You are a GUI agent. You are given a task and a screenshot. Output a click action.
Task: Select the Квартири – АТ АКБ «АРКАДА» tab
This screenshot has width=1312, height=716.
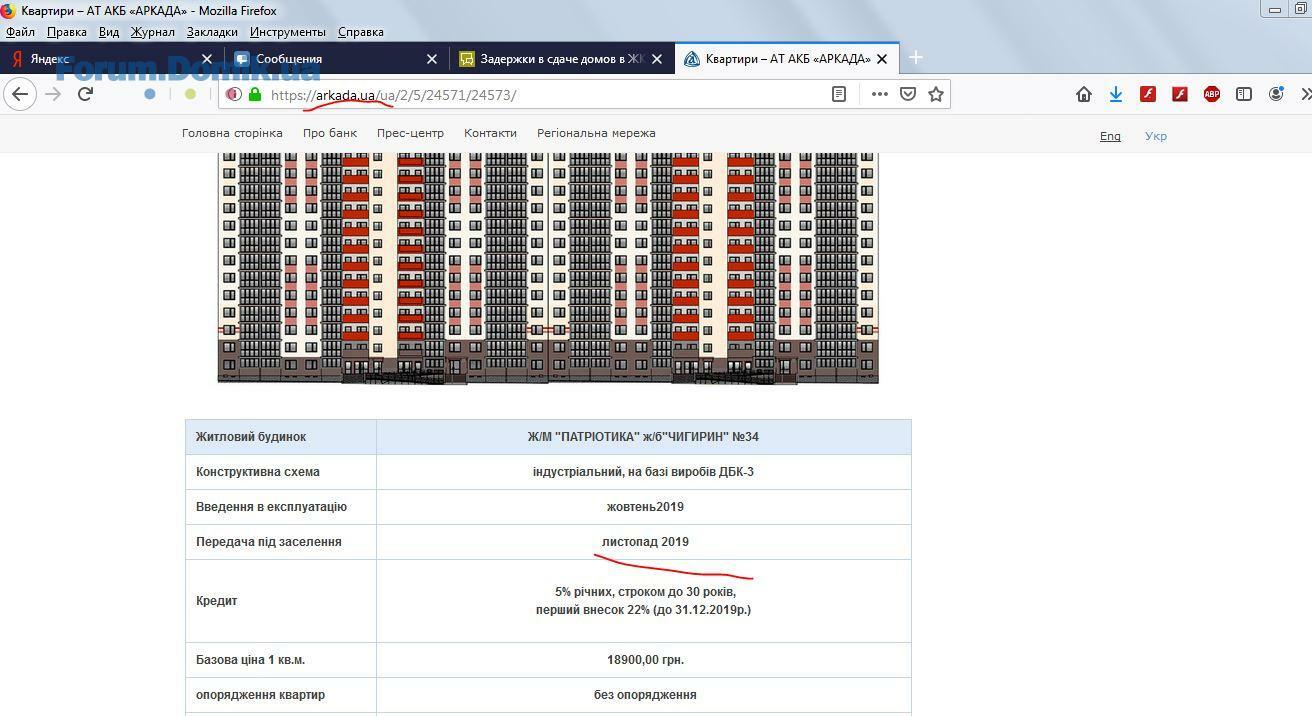point(787,59)
